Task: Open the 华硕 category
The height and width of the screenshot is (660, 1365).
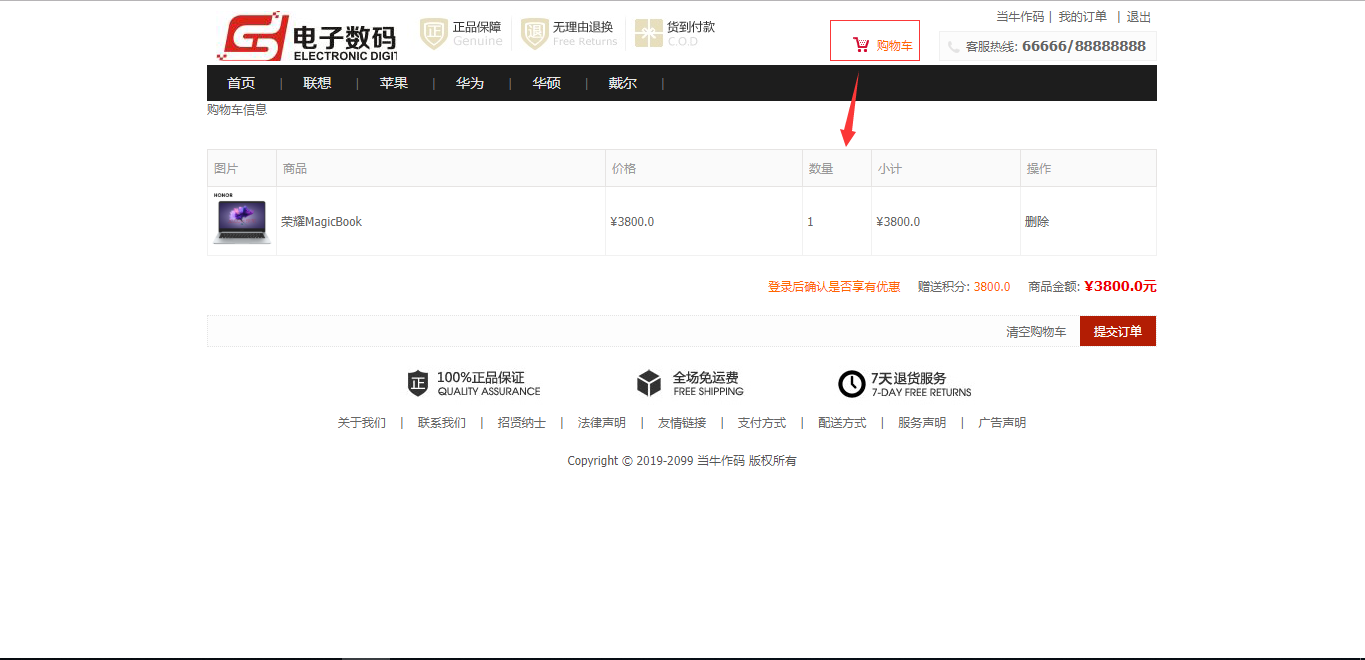Action: (x=546, y=83)
